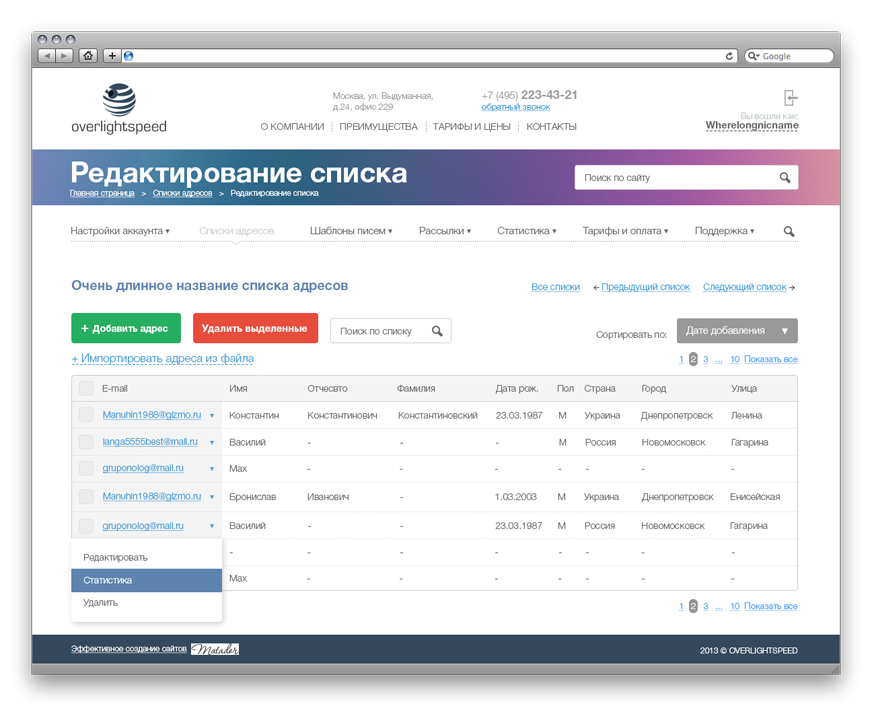Select the Списки адресов tab

pyautogui.click(x=236, y=231)
